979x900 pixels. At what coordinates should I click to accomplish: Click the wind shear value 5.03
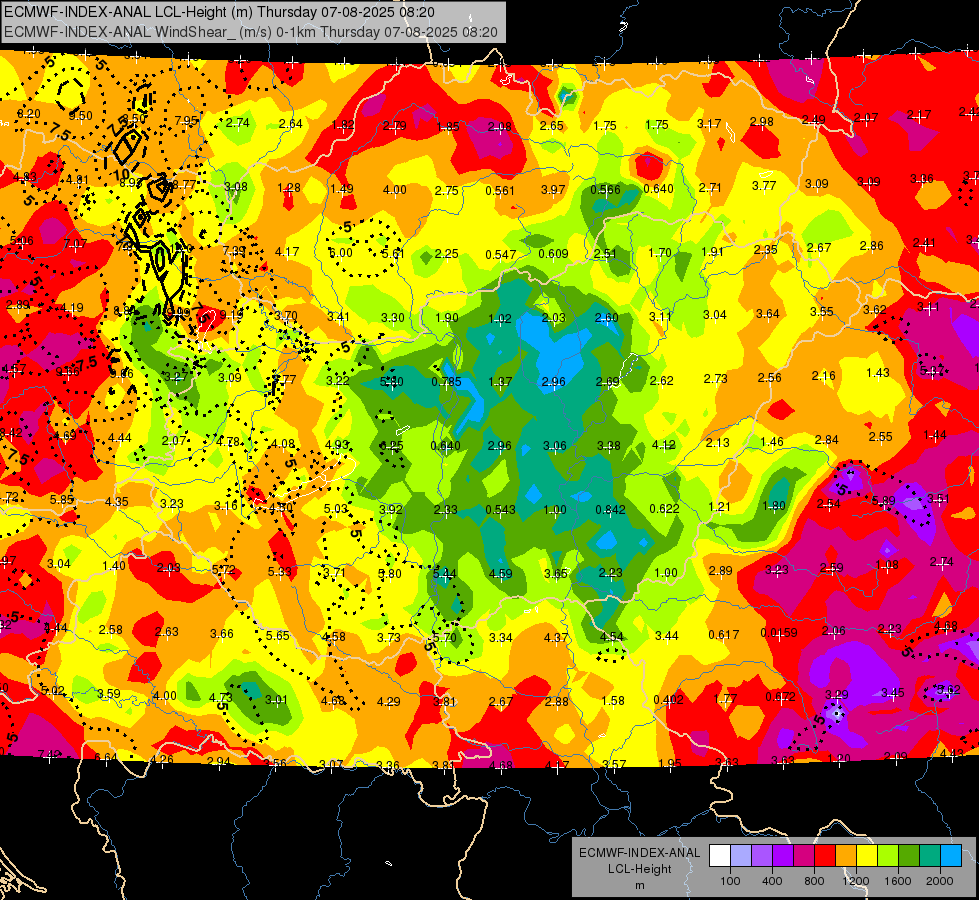pyautogui.click(x=335, y=509)
